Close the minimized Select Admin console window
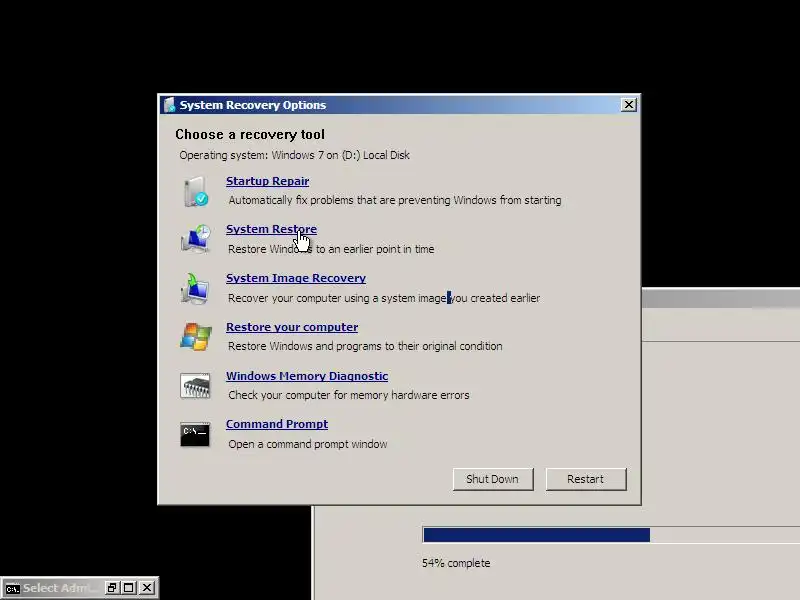The width and height of the screenshot is (800, 600). point(147,588)
